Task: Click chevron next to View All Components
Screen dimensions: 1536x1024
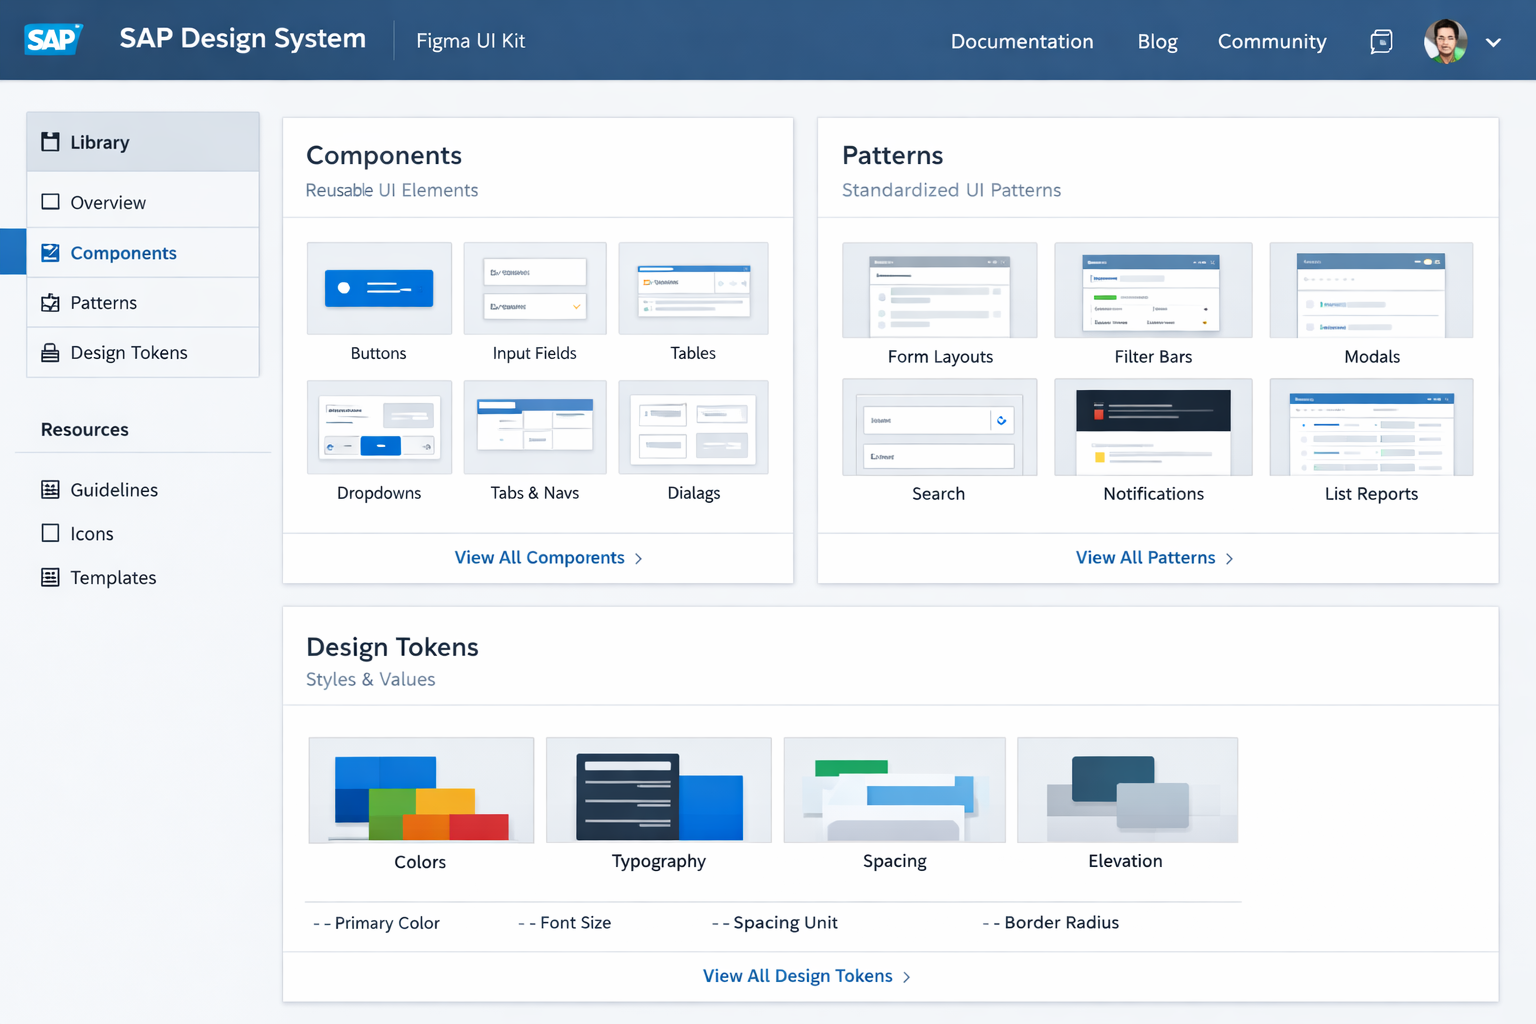Action: click(x=639, y=559)
